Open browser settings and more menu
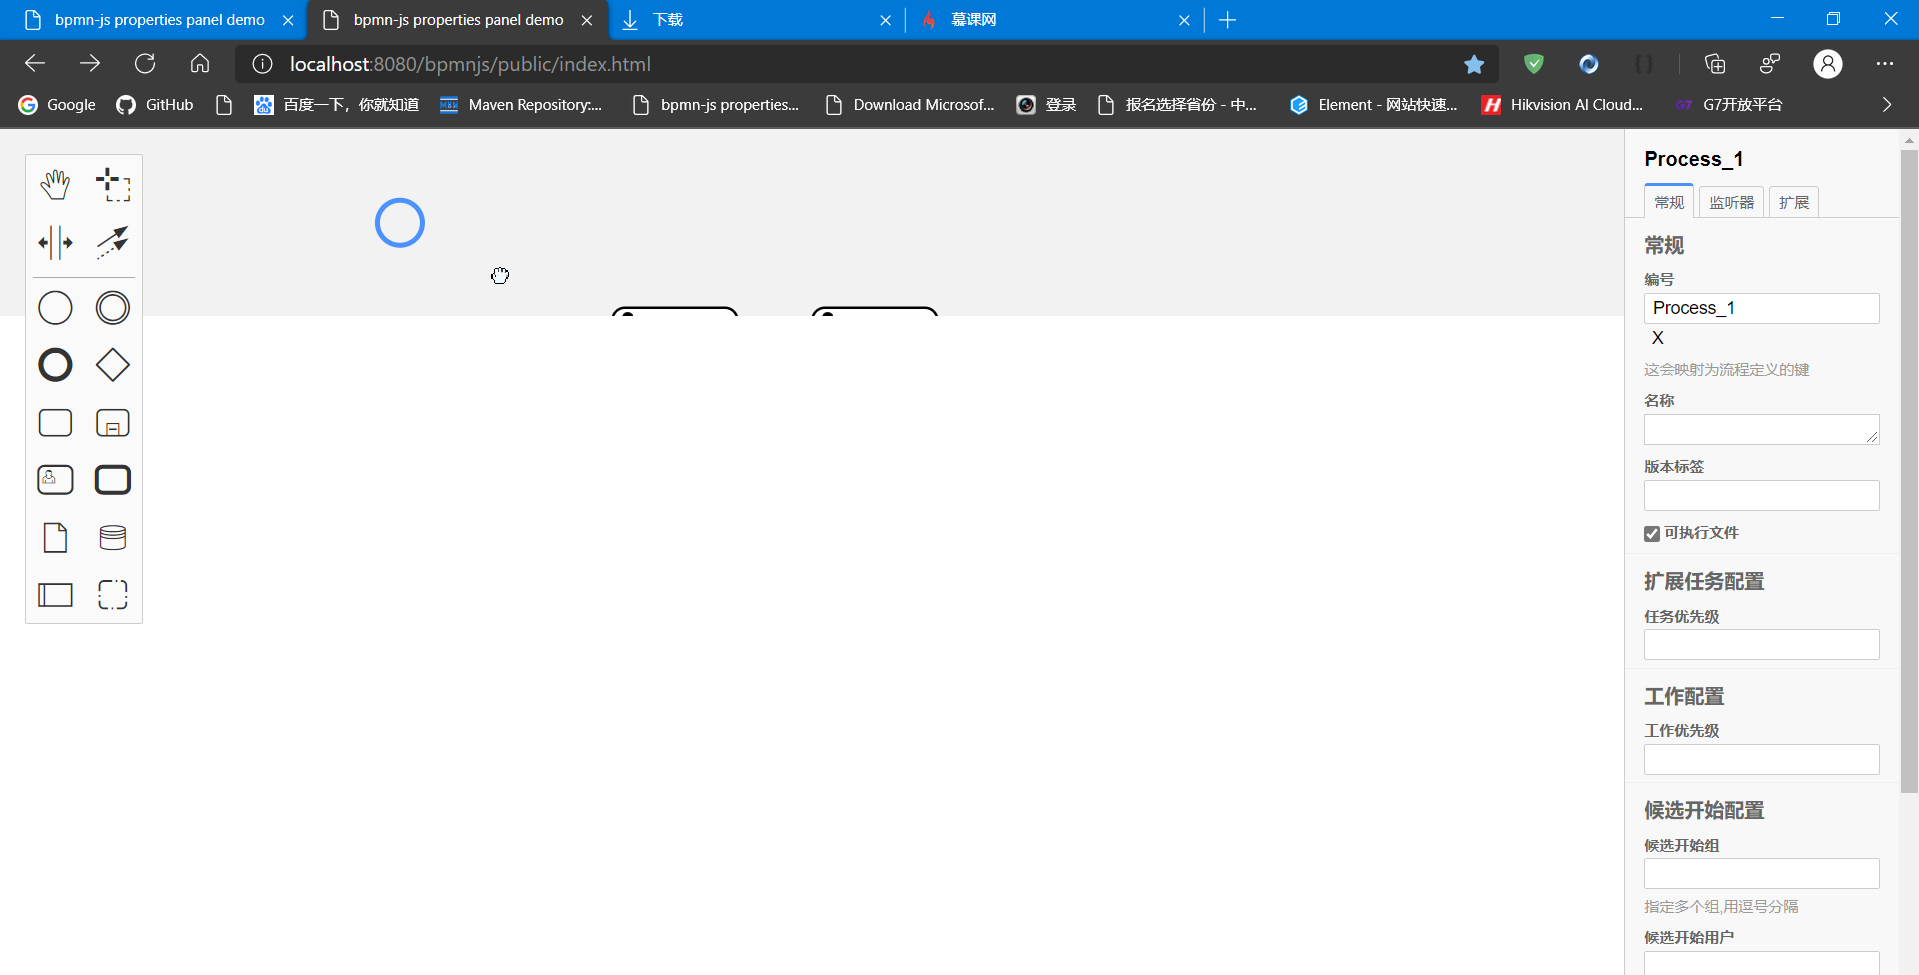 tap(1885, 64)
